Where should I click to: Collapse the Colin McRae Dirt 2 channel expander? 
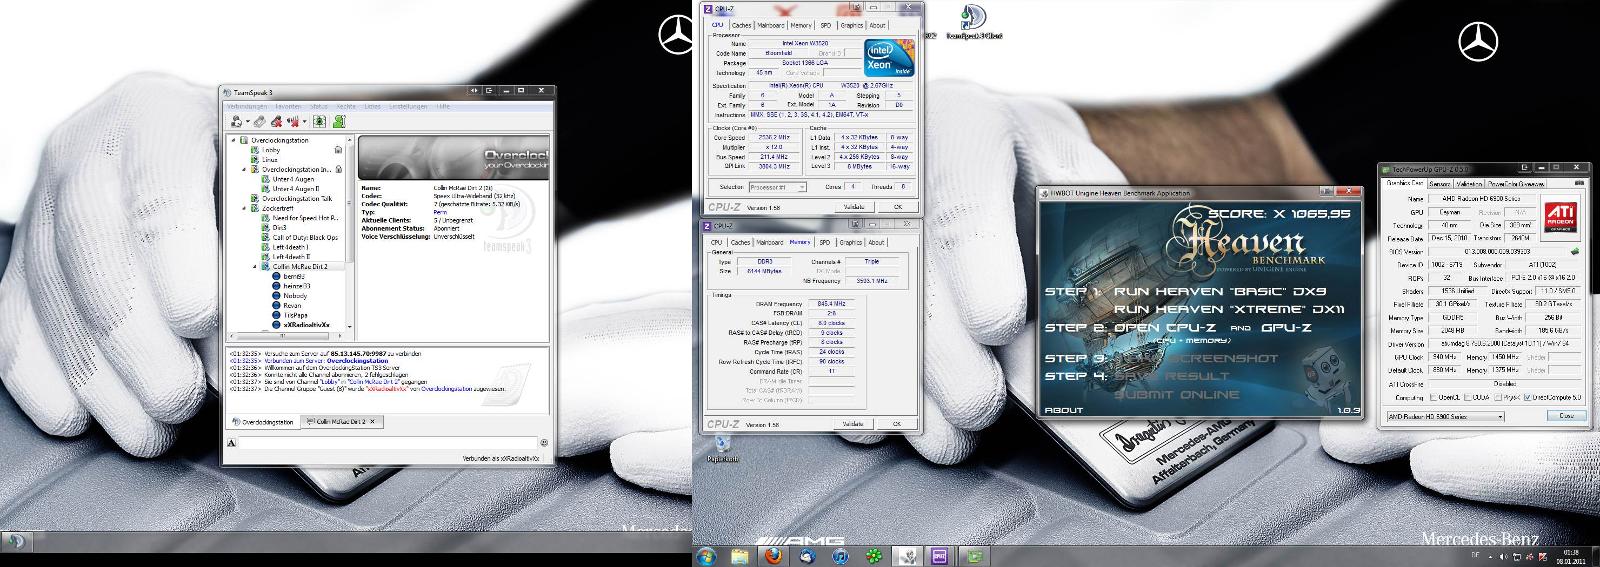[x=254, y=267]
